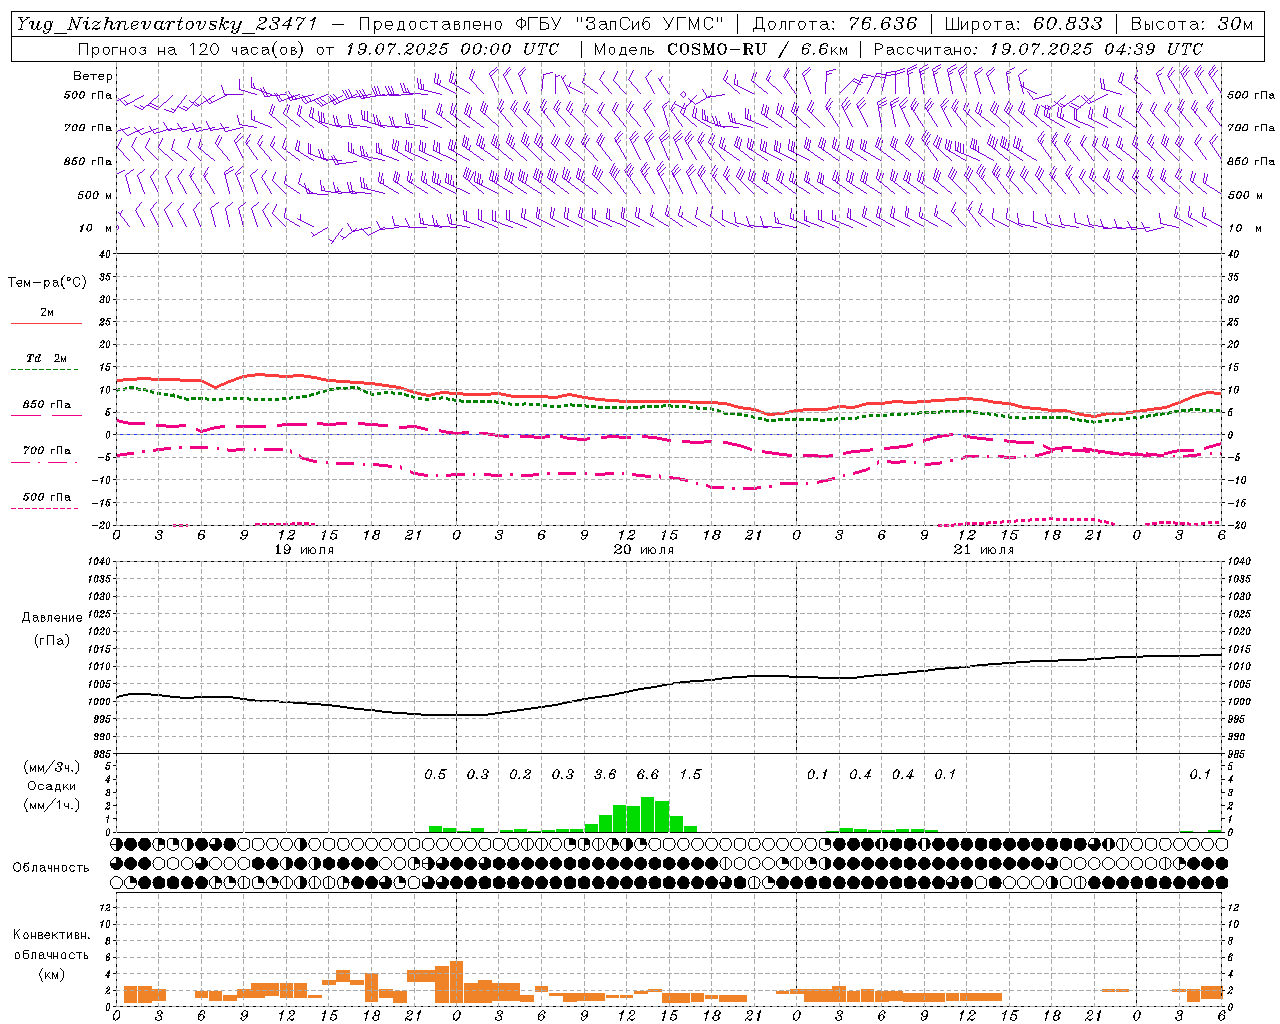Click the 0.5 precipitation total value

[435, 775]
